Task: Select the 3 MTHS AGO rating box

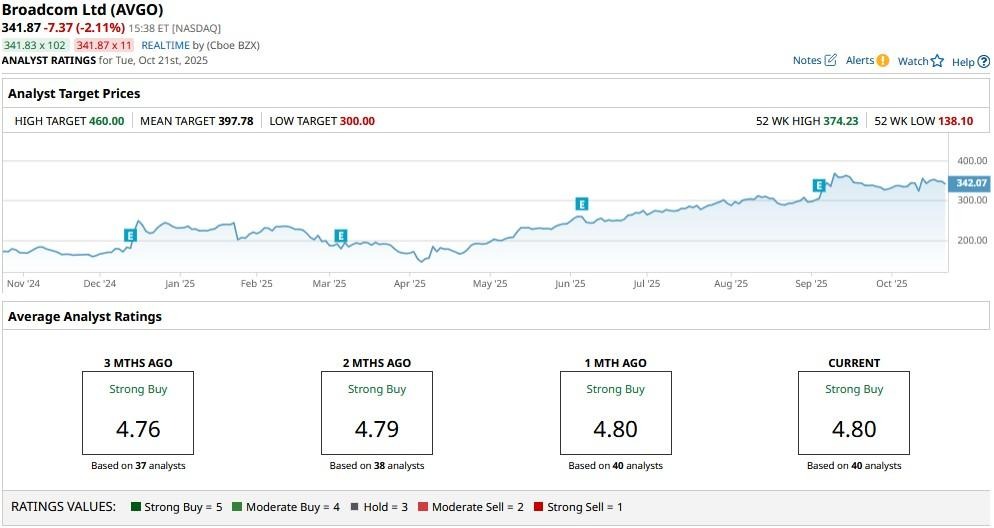Action: tap(138, 413)
